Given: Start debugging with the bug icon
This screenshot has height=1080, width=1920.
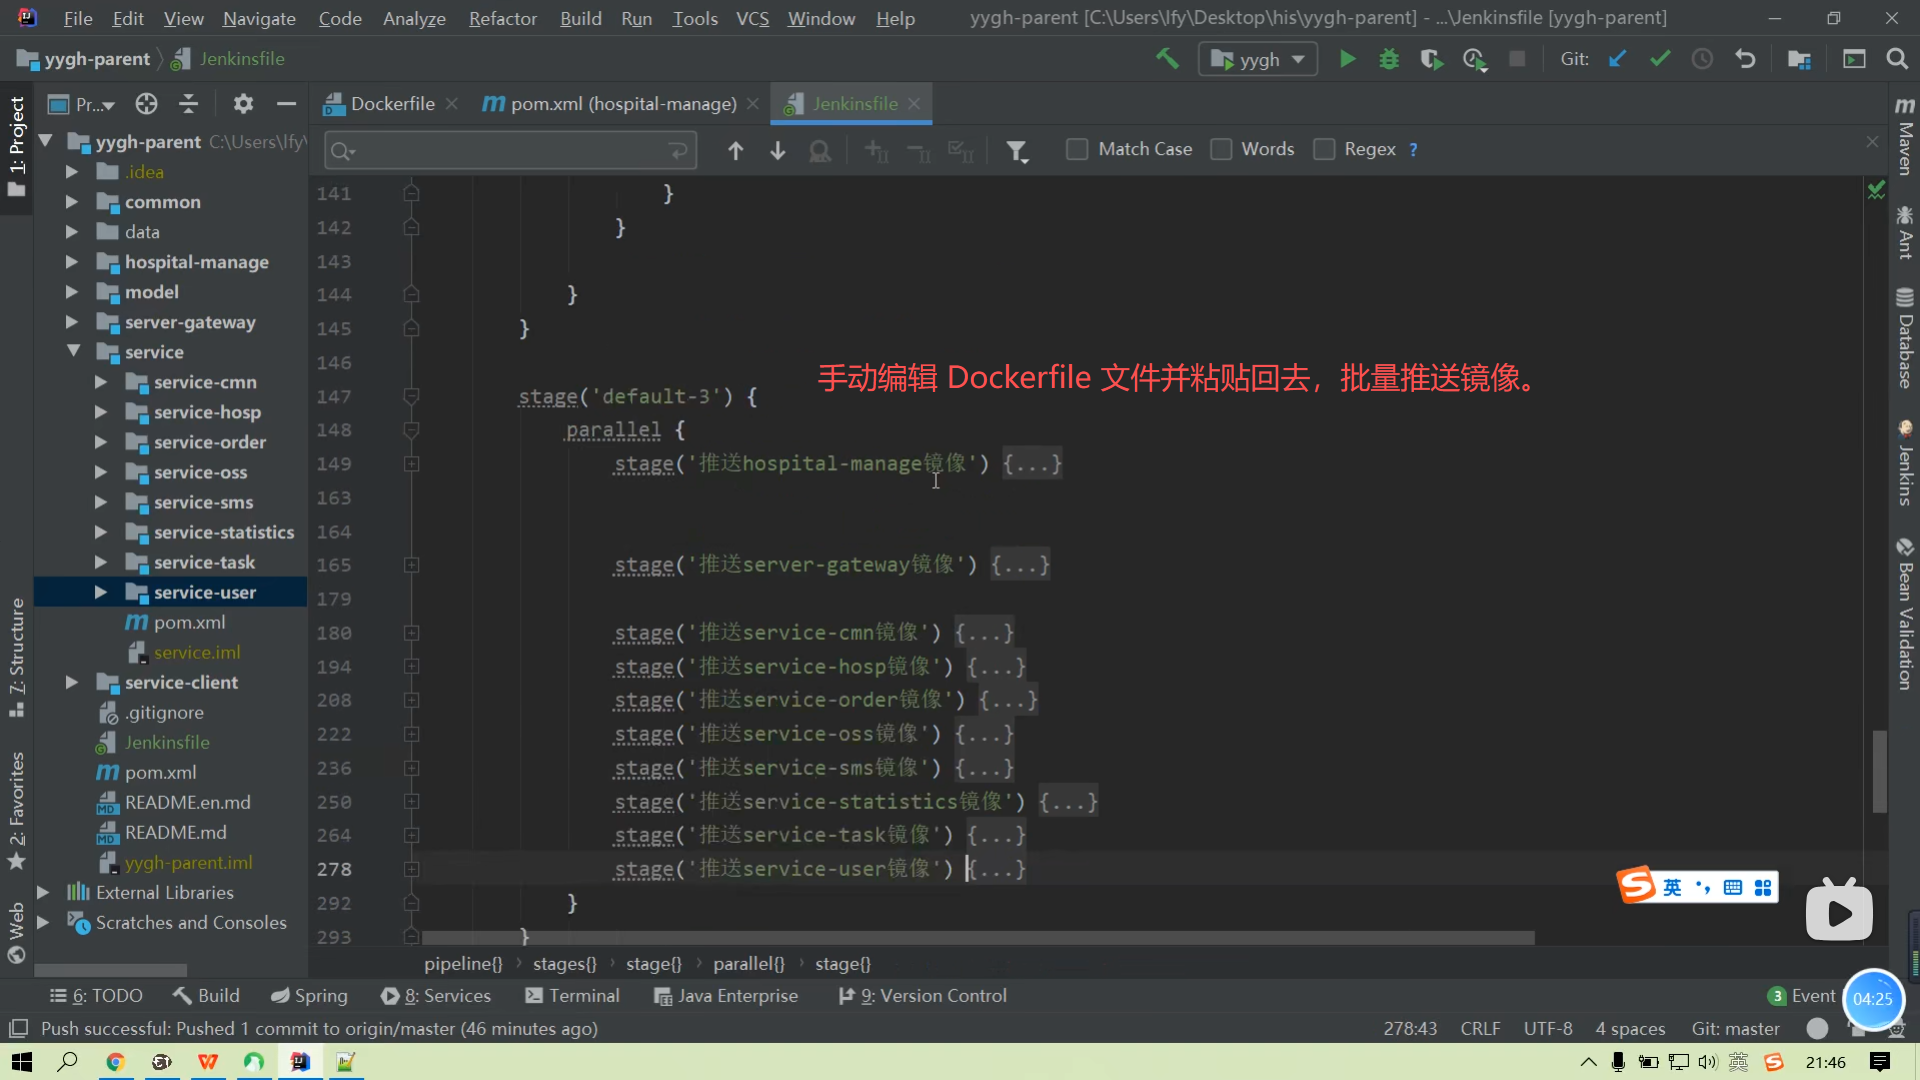Looking at the screenshot, I should point(1389,59).
